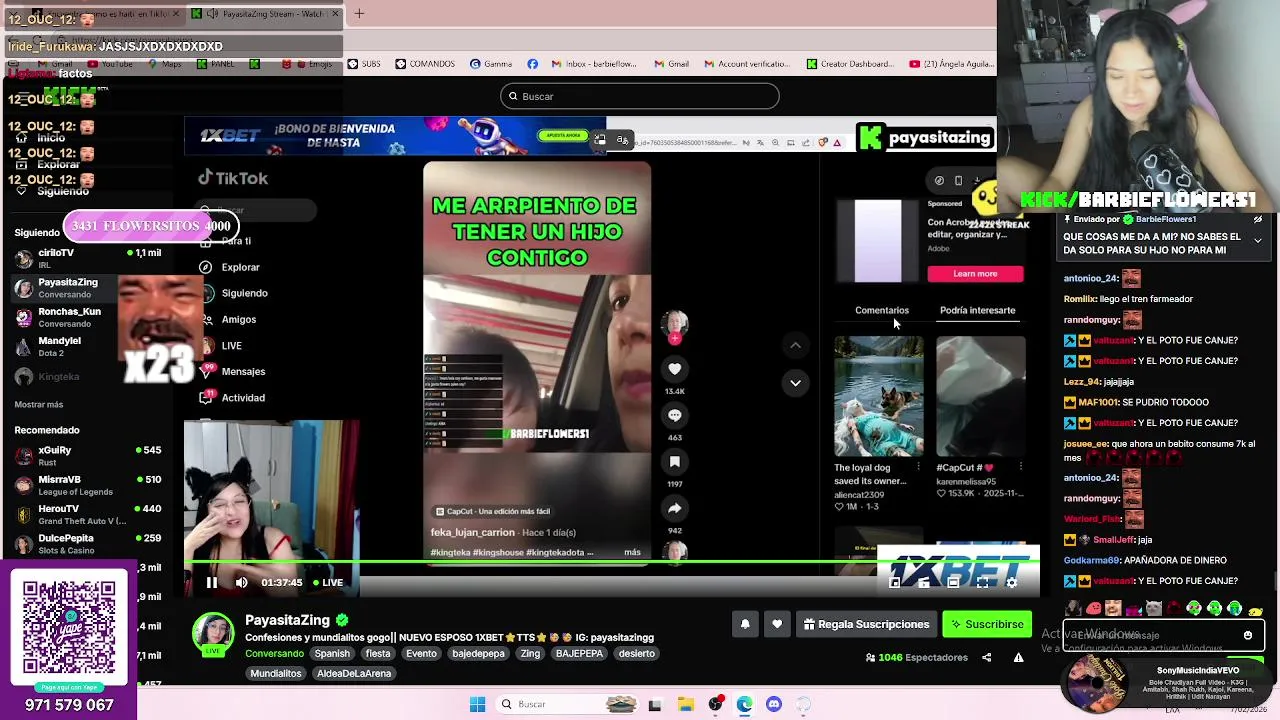The image size is (1280, 720).
Task: Open options for the loyal dog video
Action: point(918,467)
